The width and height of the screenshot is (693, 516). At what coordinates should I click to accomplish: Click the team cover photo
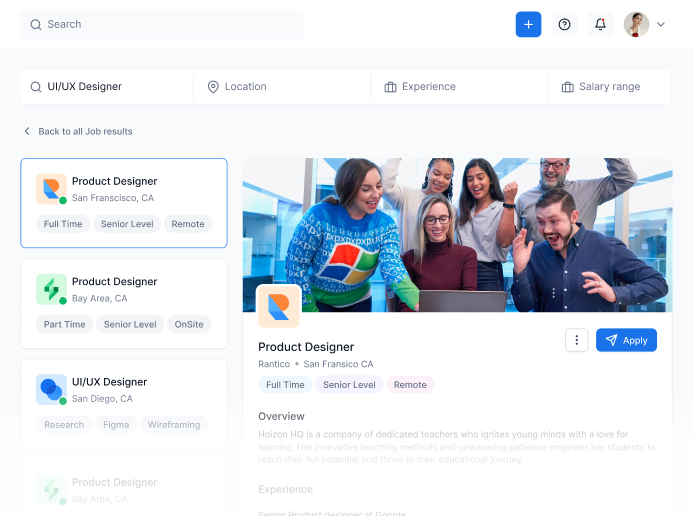(457, 235)
